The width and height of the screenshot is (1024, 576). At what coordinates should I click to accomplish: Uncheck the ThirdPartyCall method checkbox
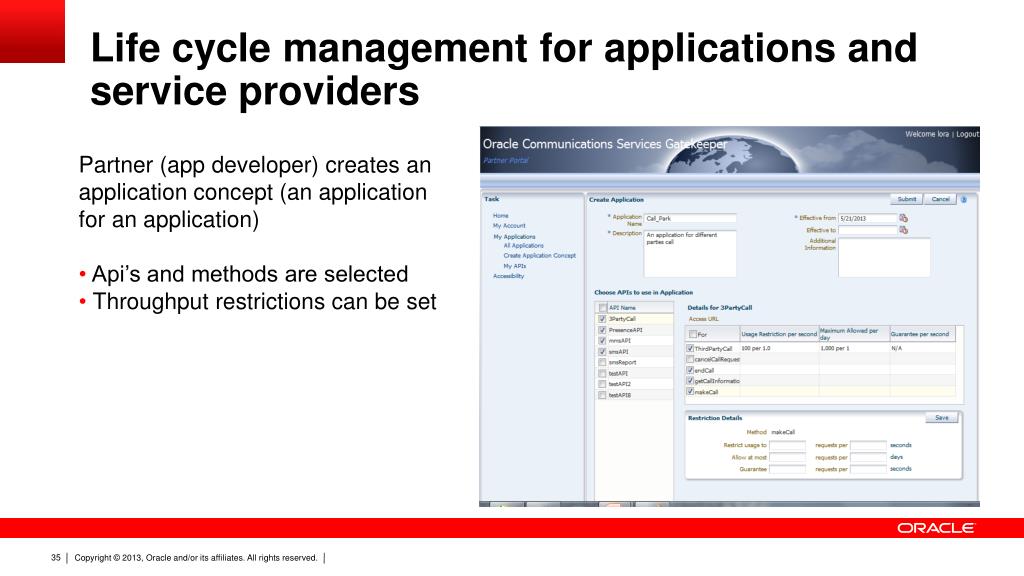click(690, 349)
